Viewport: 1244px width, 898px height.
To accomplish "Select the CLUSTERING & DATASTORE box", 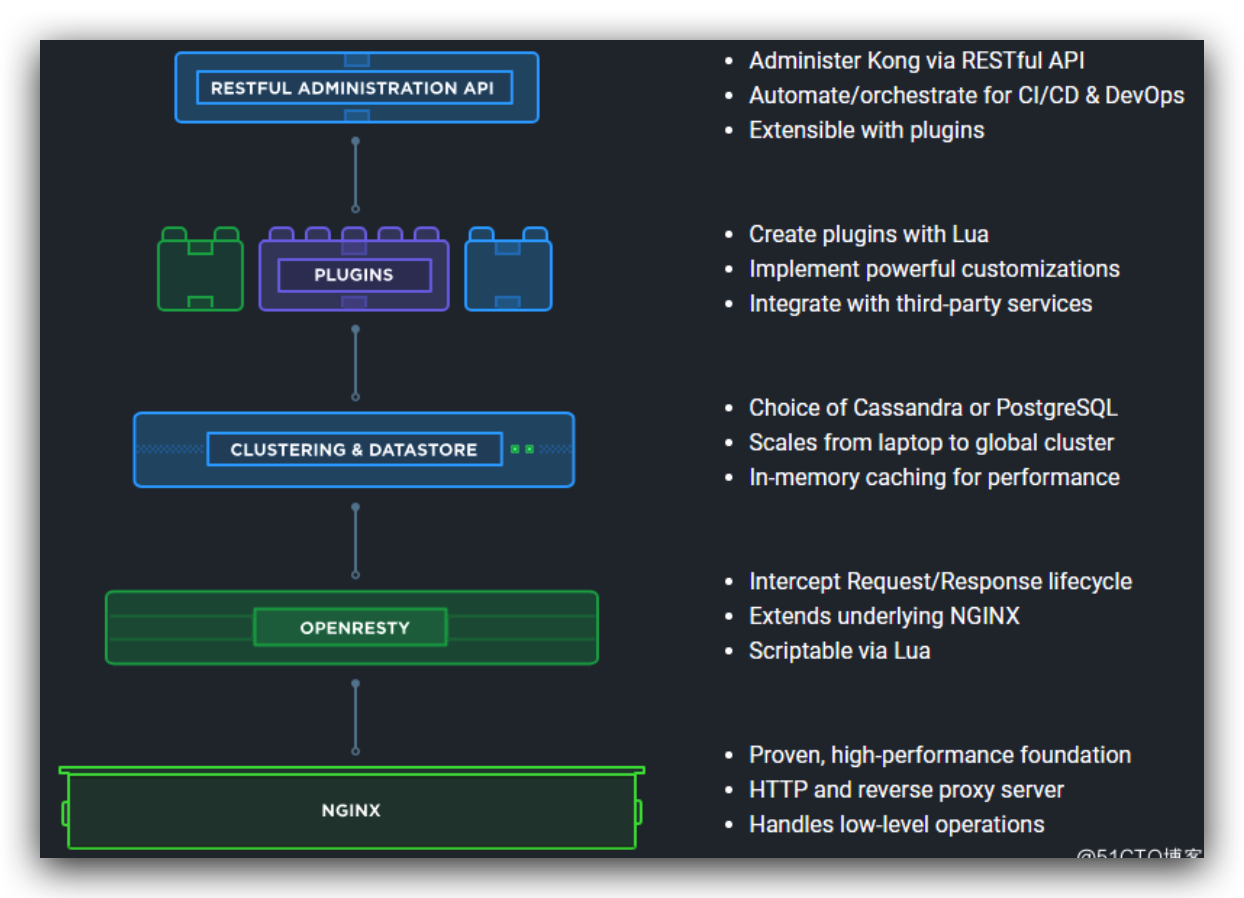I will (x=354, y=450).
